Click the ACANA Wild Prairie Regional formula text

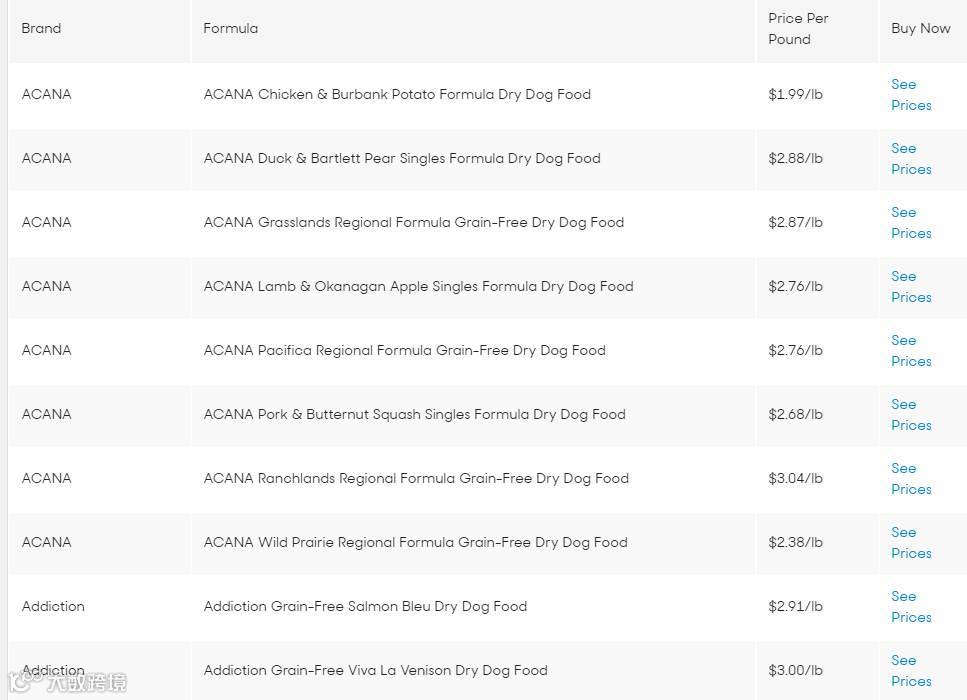click(416, 543)
